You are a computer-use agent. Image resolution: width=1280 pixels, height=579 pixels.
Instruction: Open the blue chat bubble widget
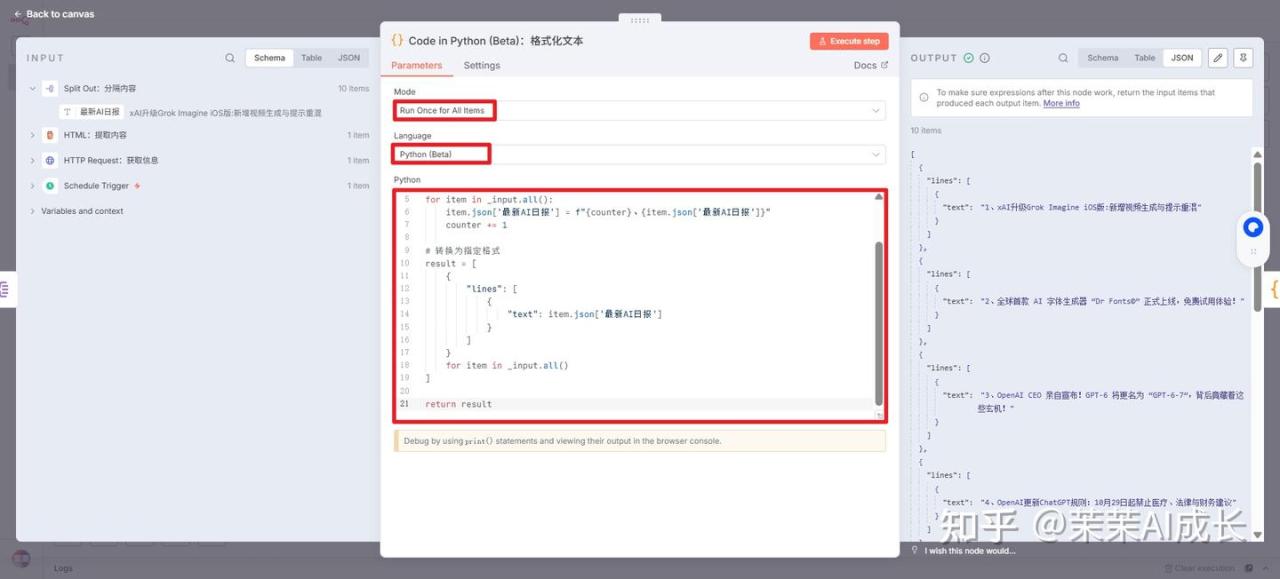point(1252,228)
